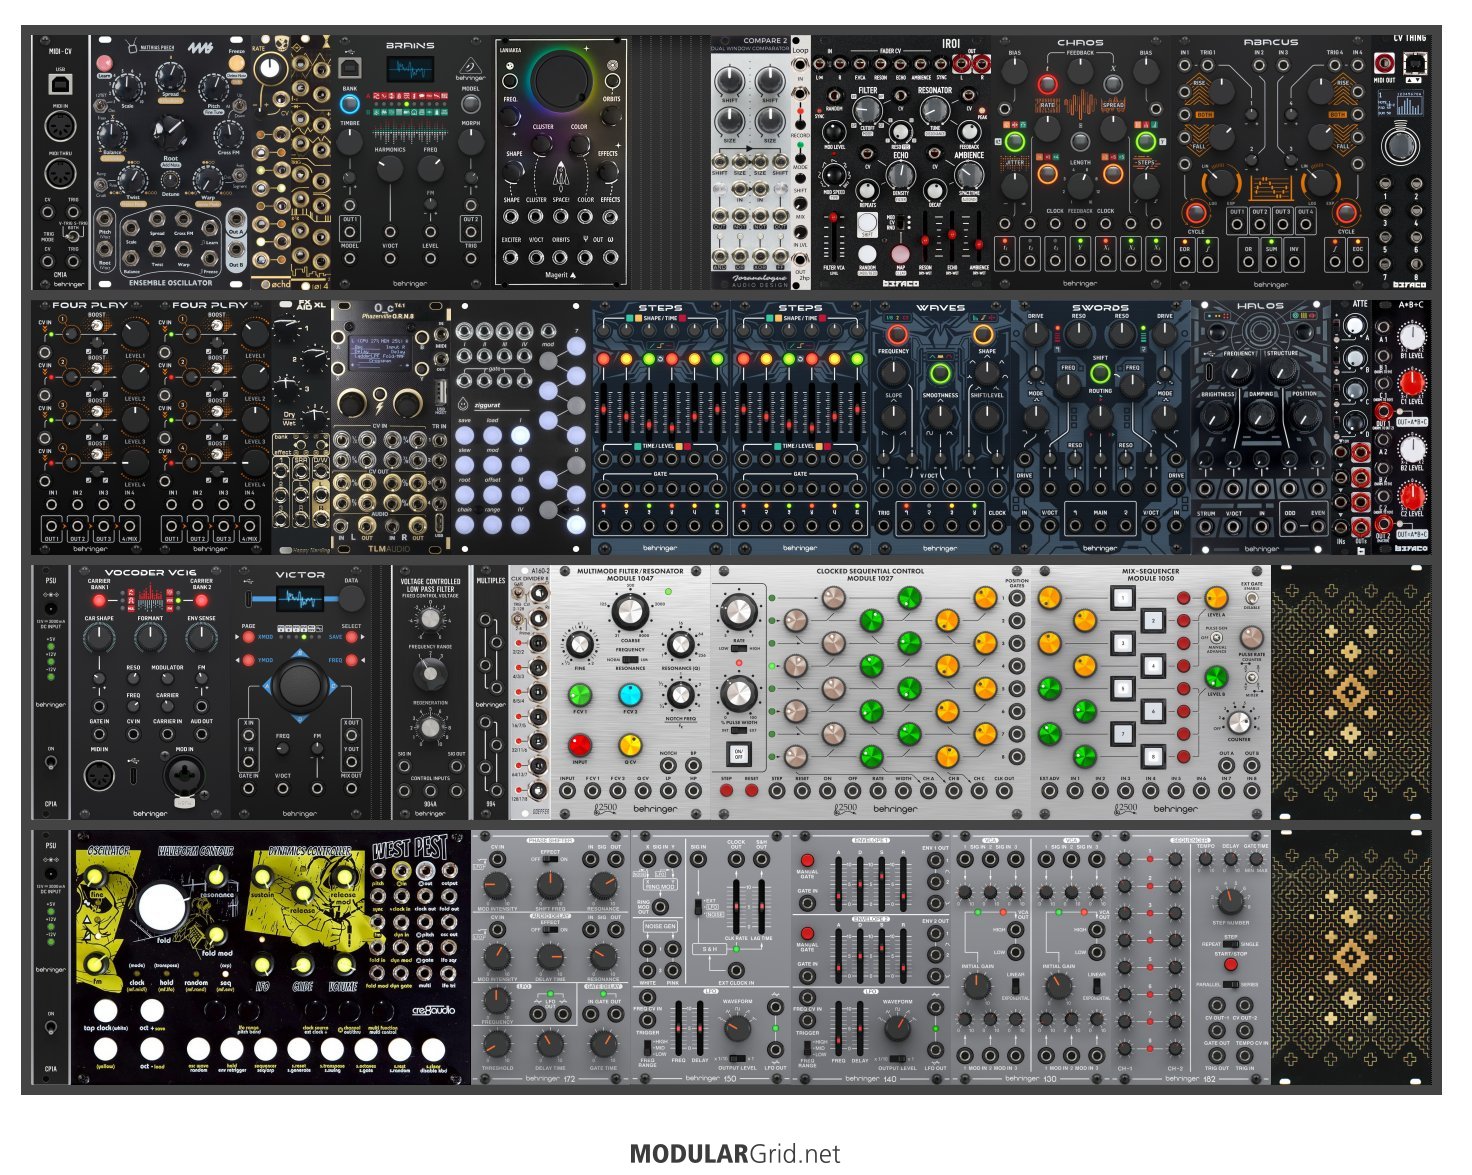Push the MODEL button on Brains
1472x1175 pixels.
471,103
